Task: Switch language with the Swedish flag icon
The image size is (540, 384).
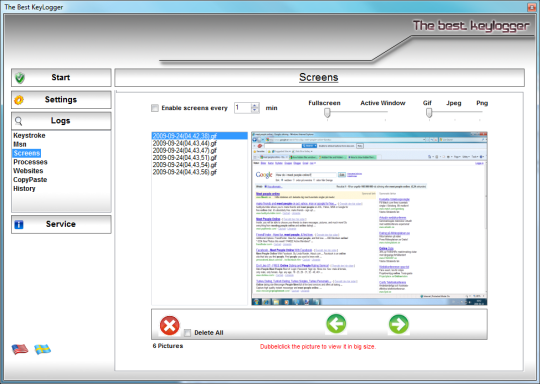Action: (x=43, y=349)
